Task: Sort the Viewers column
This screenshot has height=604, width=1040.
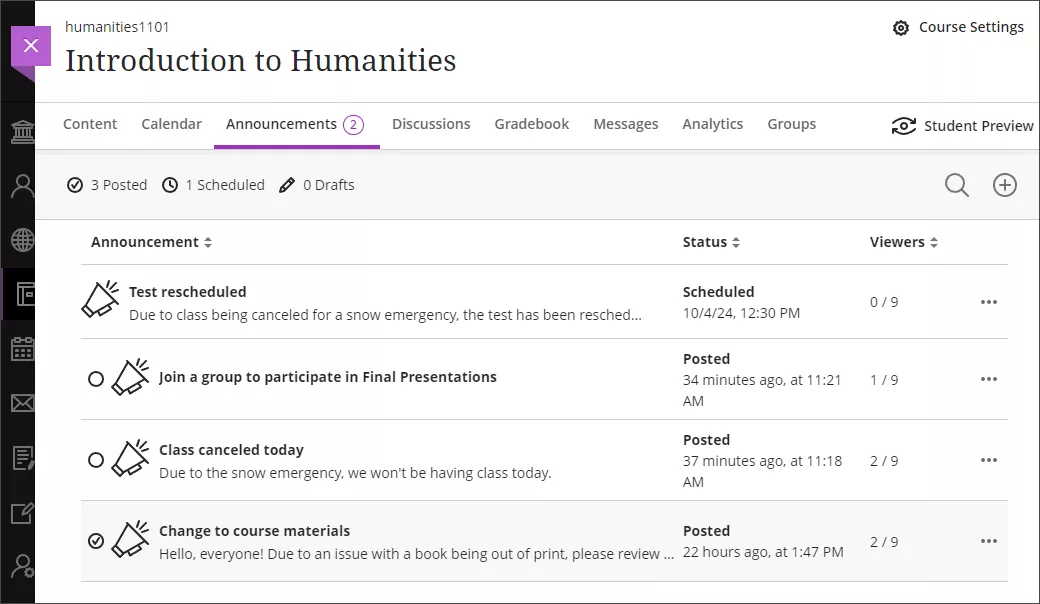Action: pos(933,242)
